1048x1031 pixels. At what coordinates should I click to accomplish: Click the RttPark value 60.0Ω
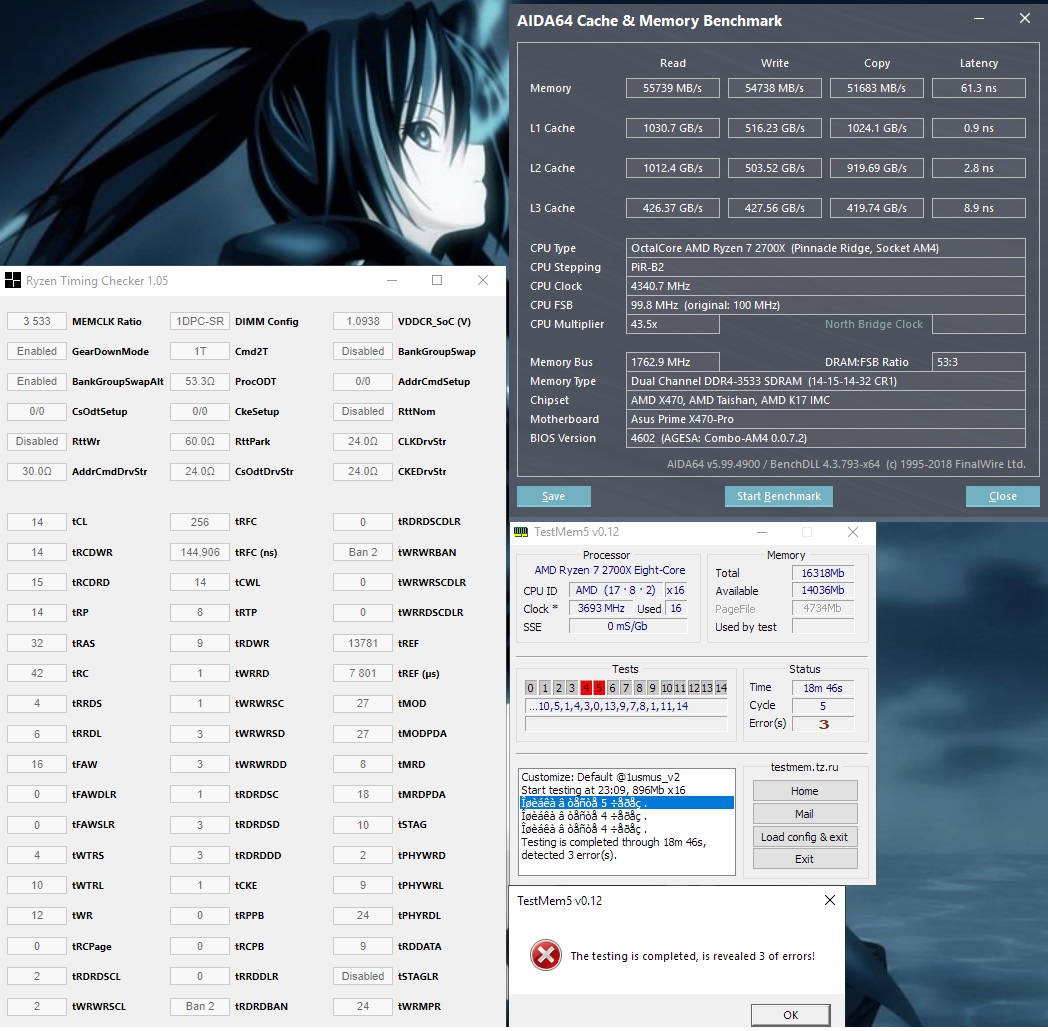click(200, 441)
